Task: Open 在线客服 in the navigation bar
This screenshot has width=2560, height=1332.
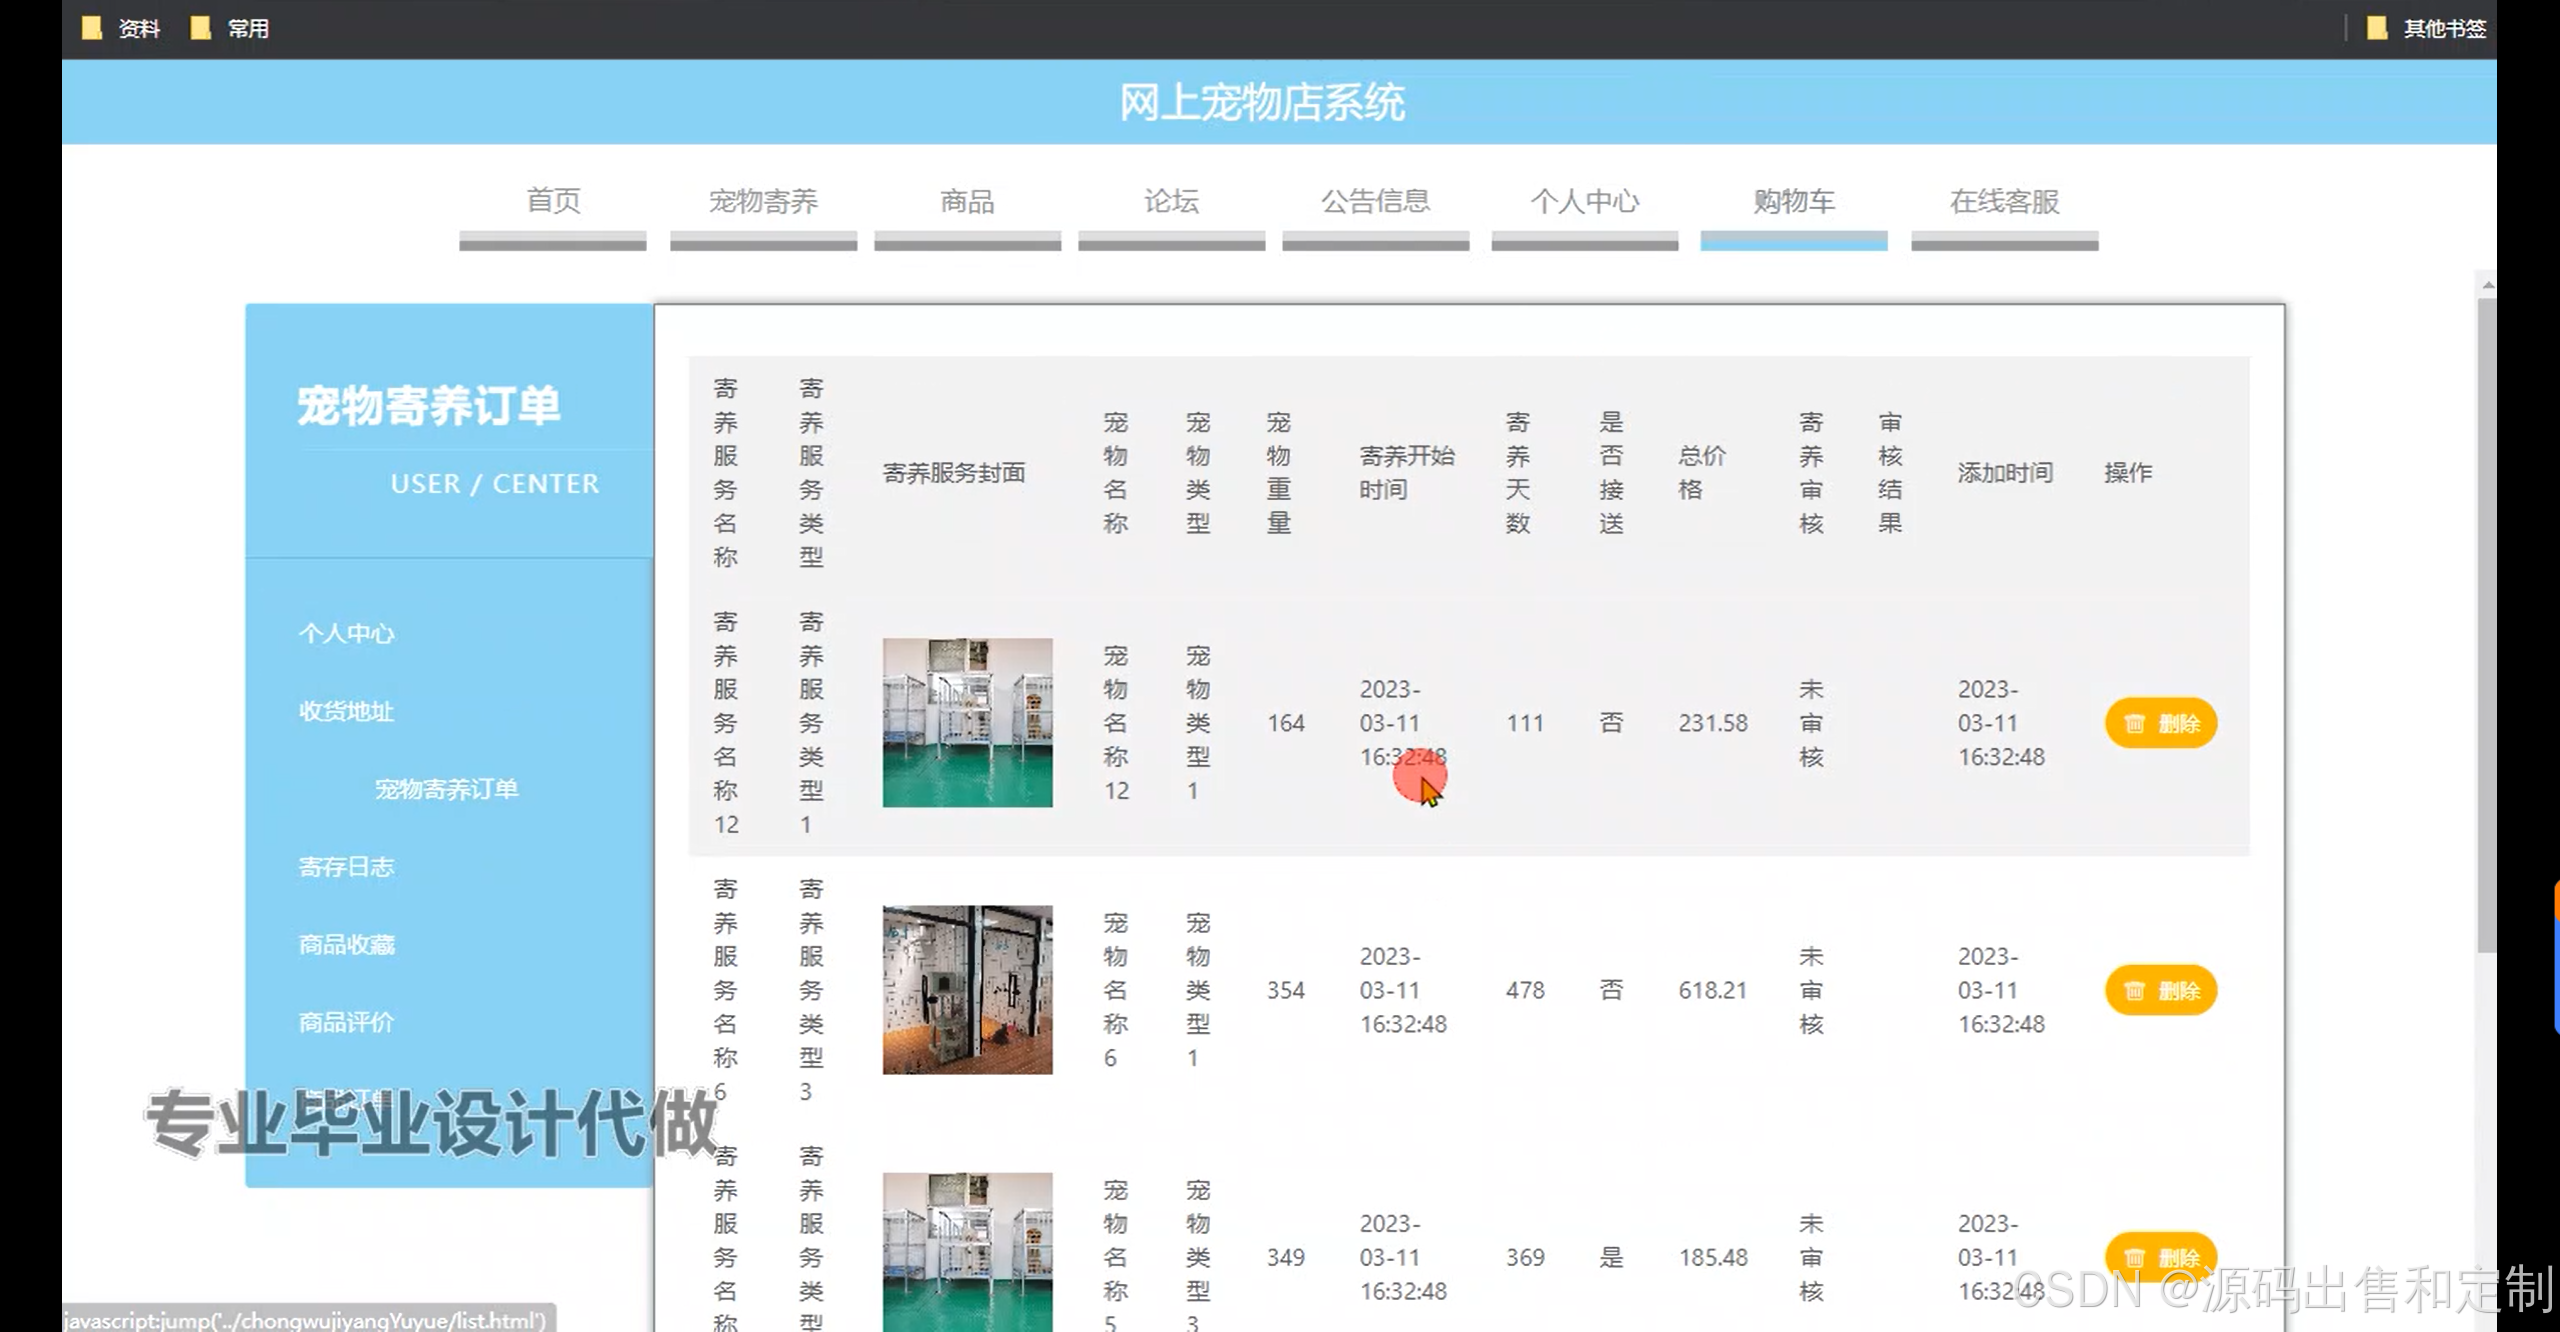Action: (2004, 201)
